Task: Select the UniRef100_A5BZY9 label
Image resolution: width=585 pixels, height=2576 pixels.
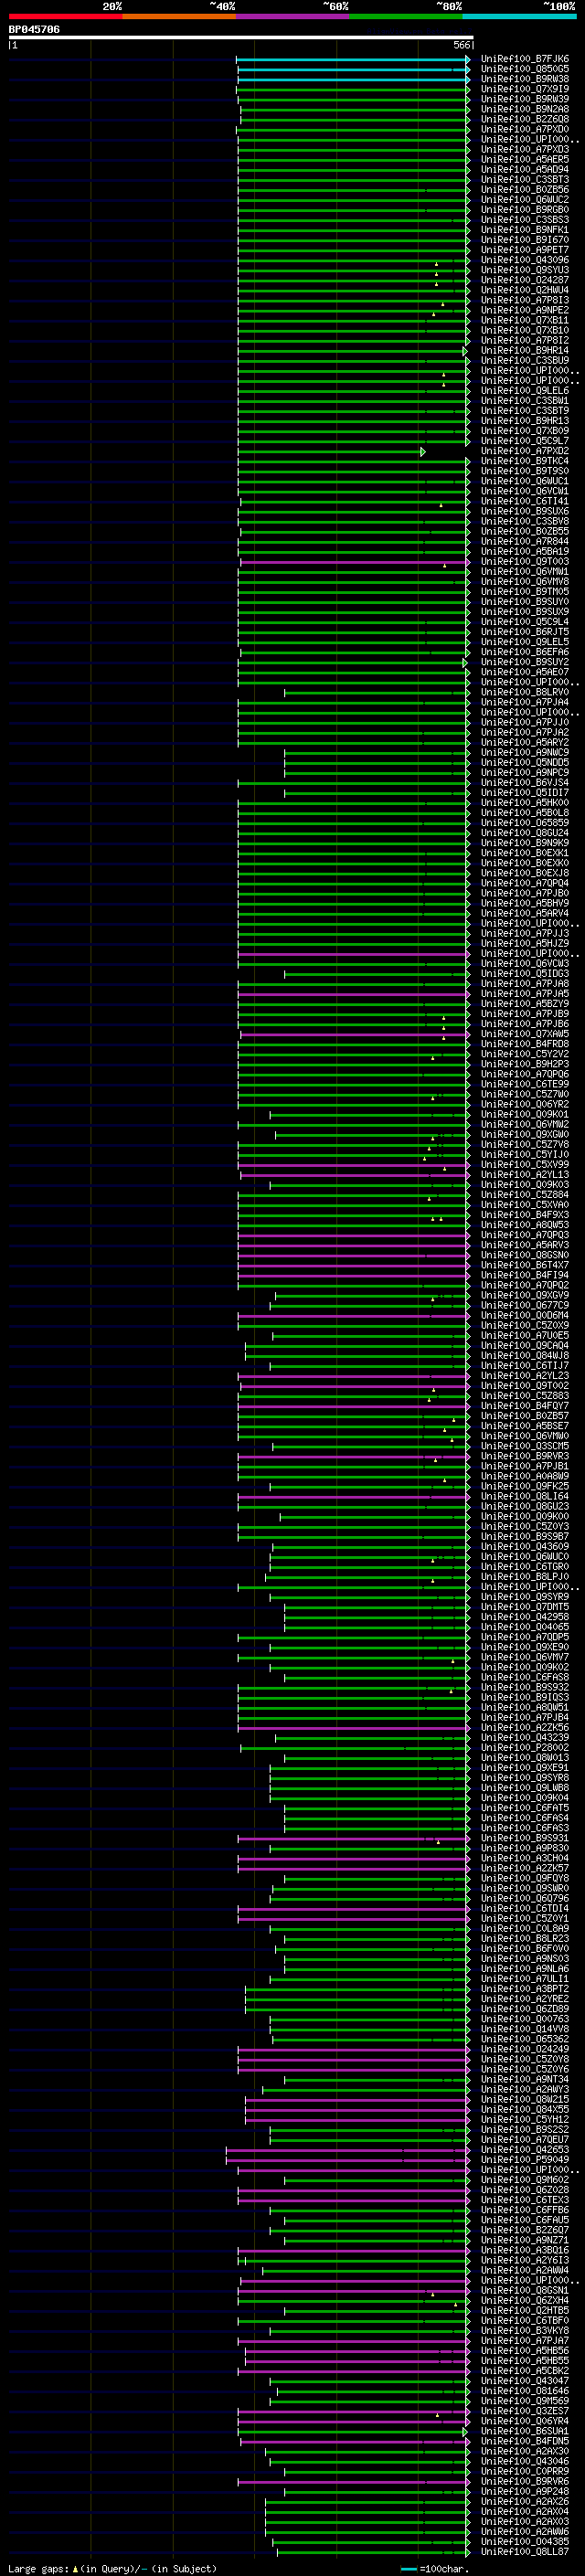Action: [x=525, y=1004]
